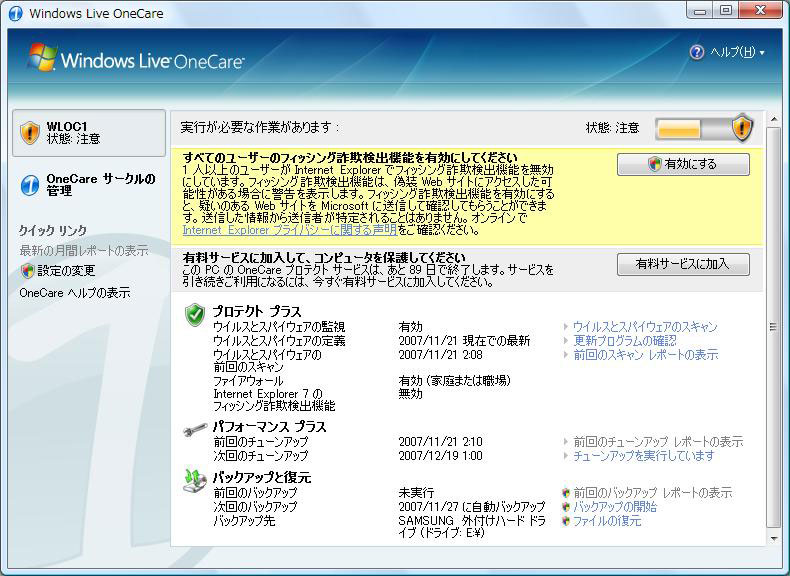The width and height of the screenshot is (790, 576).
Task: Close the Windows Live OneCare window
Action: click(x=760, y=11)
